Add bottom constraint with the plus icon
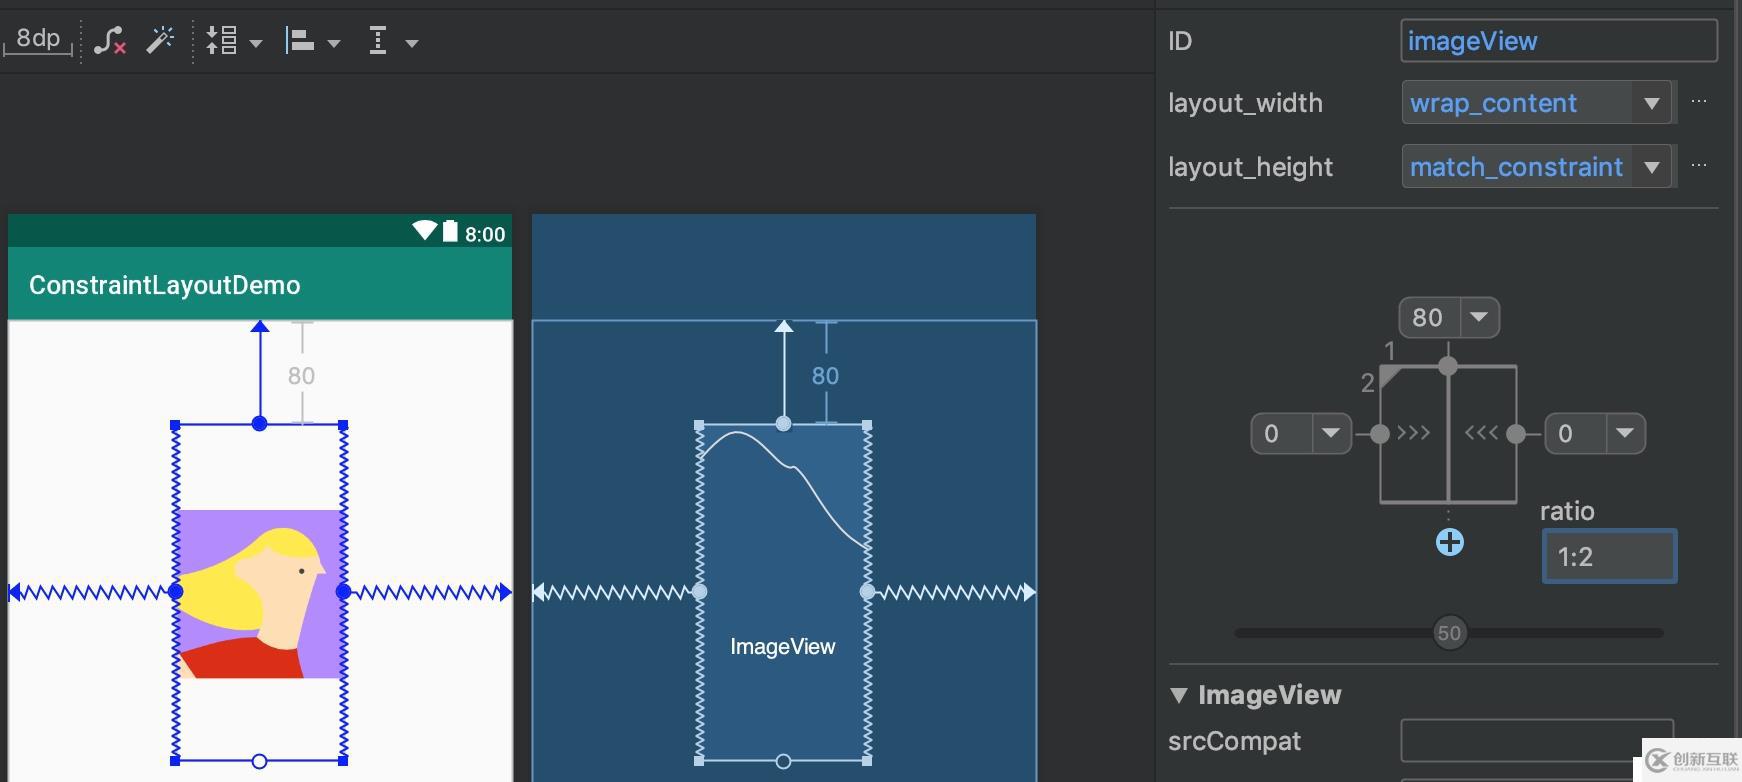The image size is (1742, 782). [x=1449, y=542]
